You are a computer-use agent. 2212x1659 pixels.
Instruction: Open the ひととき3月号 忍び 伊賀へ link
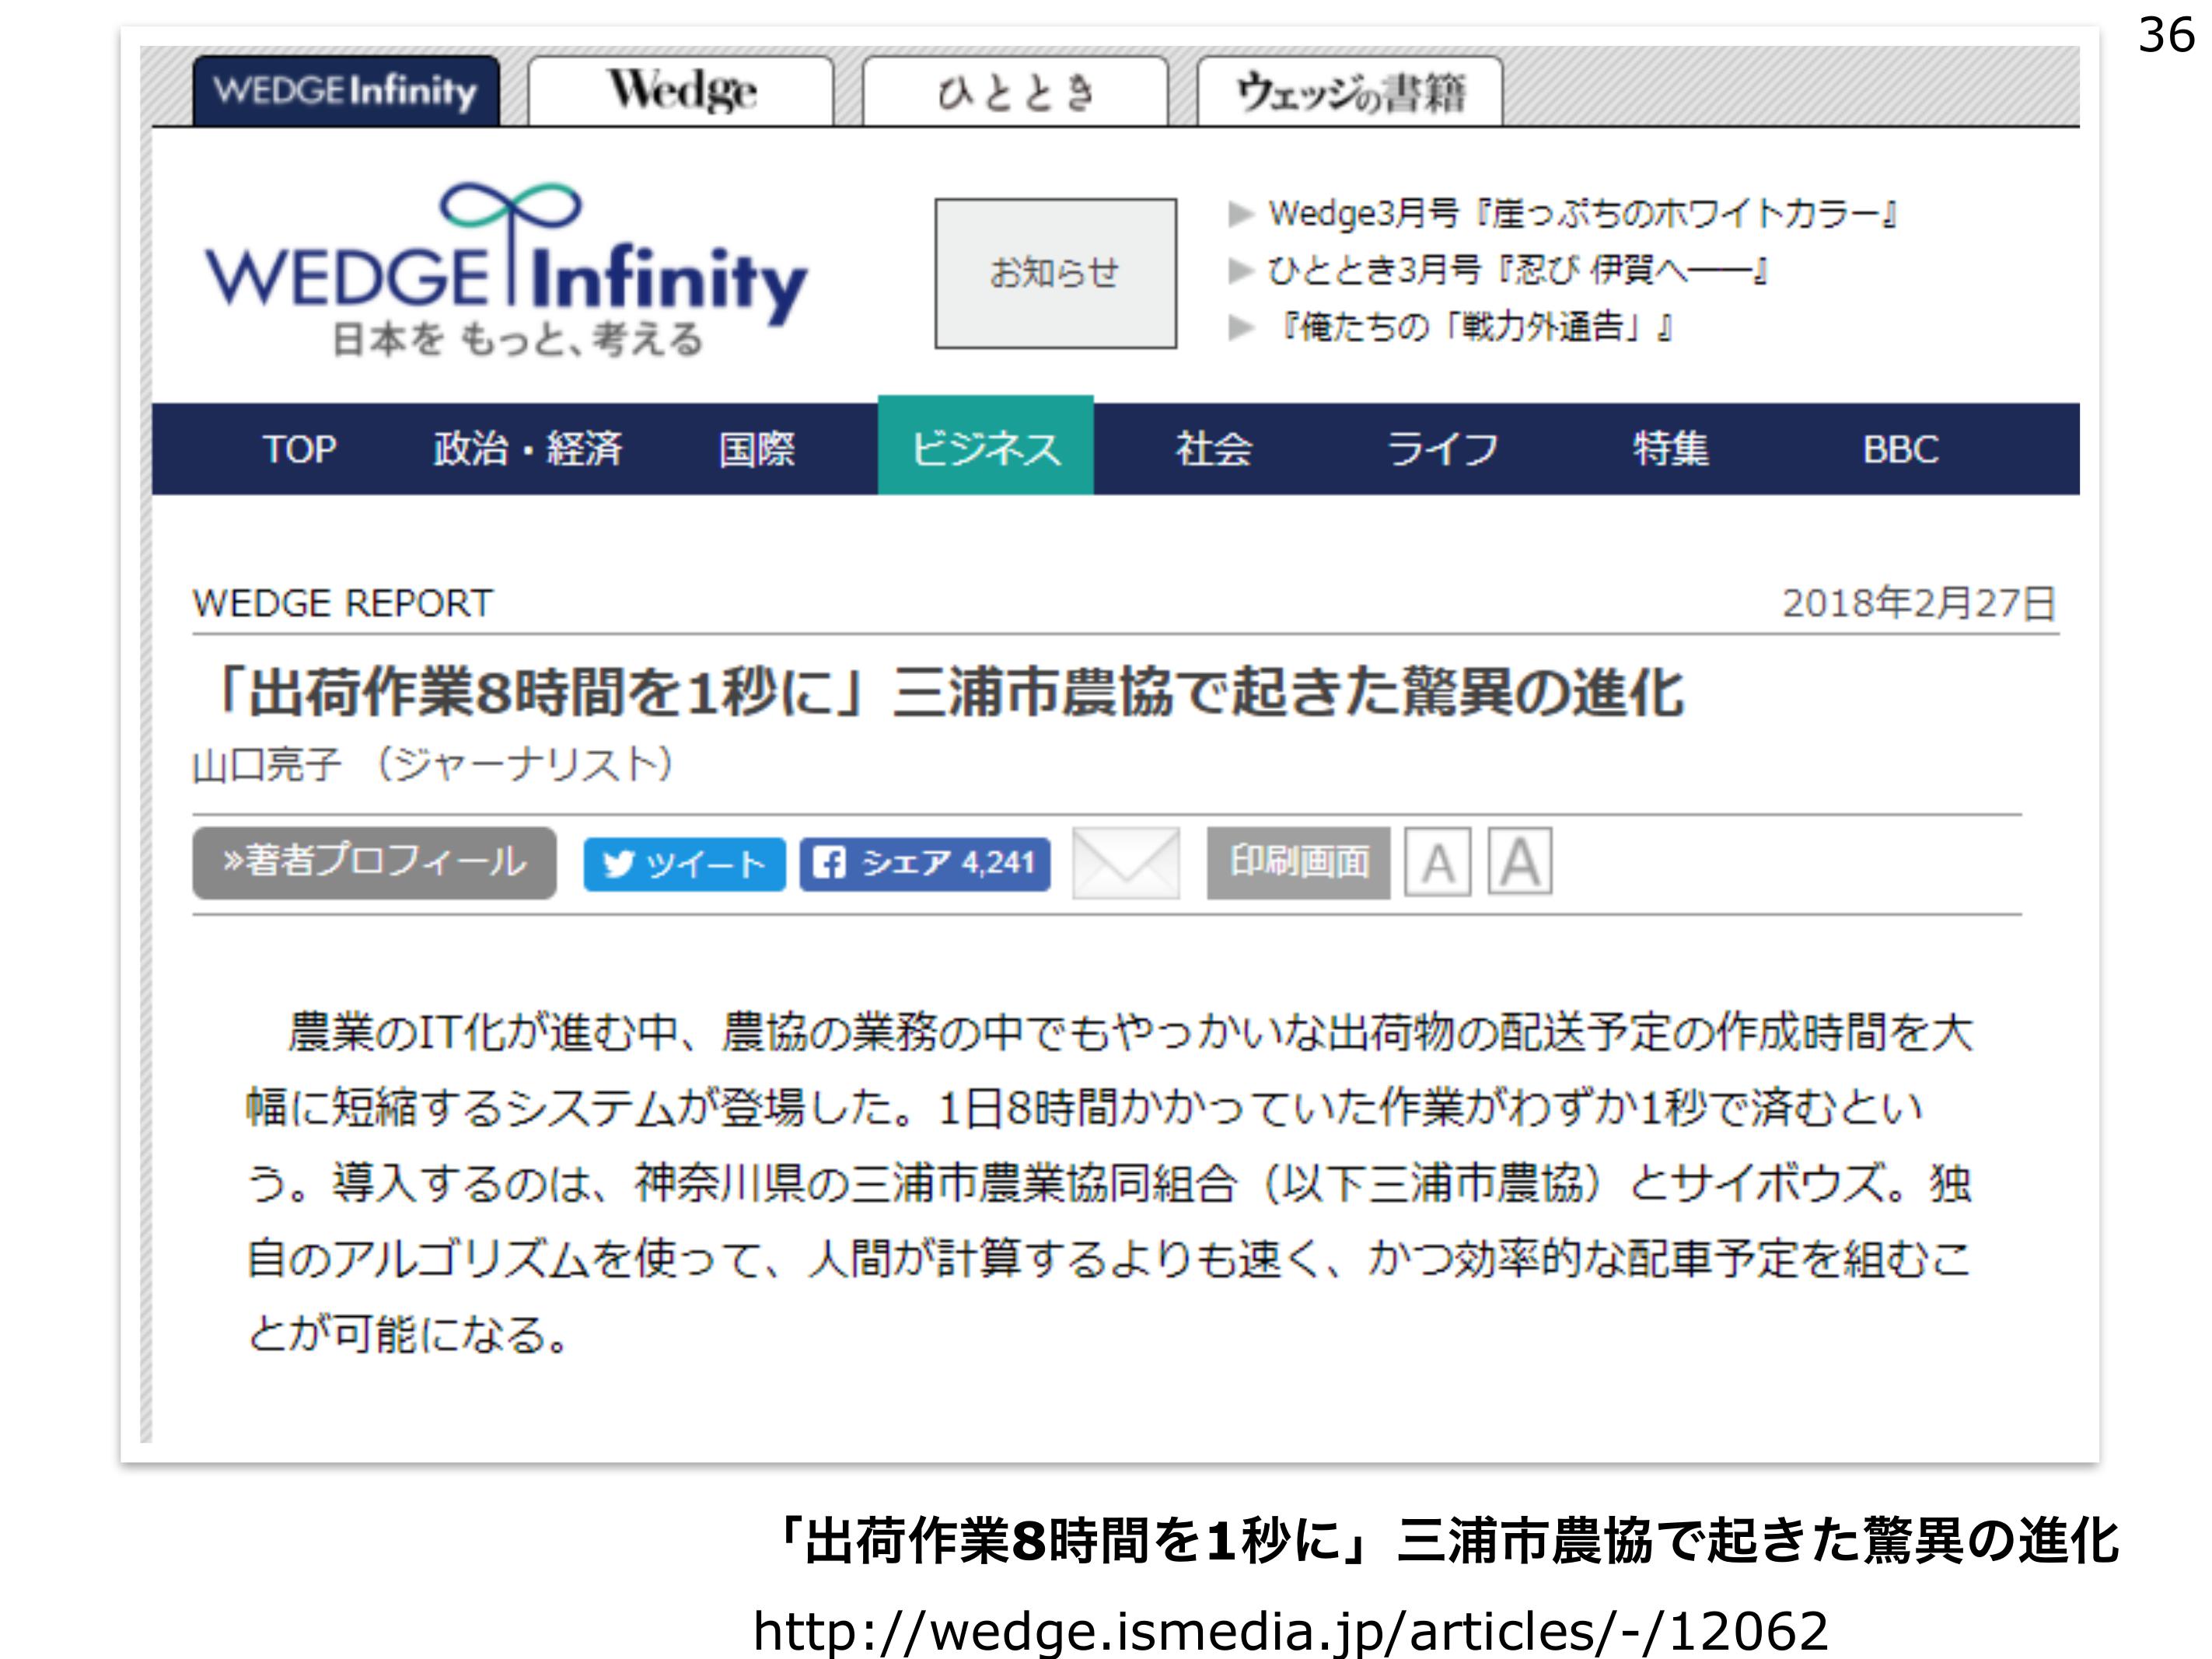coord(1516,270)
